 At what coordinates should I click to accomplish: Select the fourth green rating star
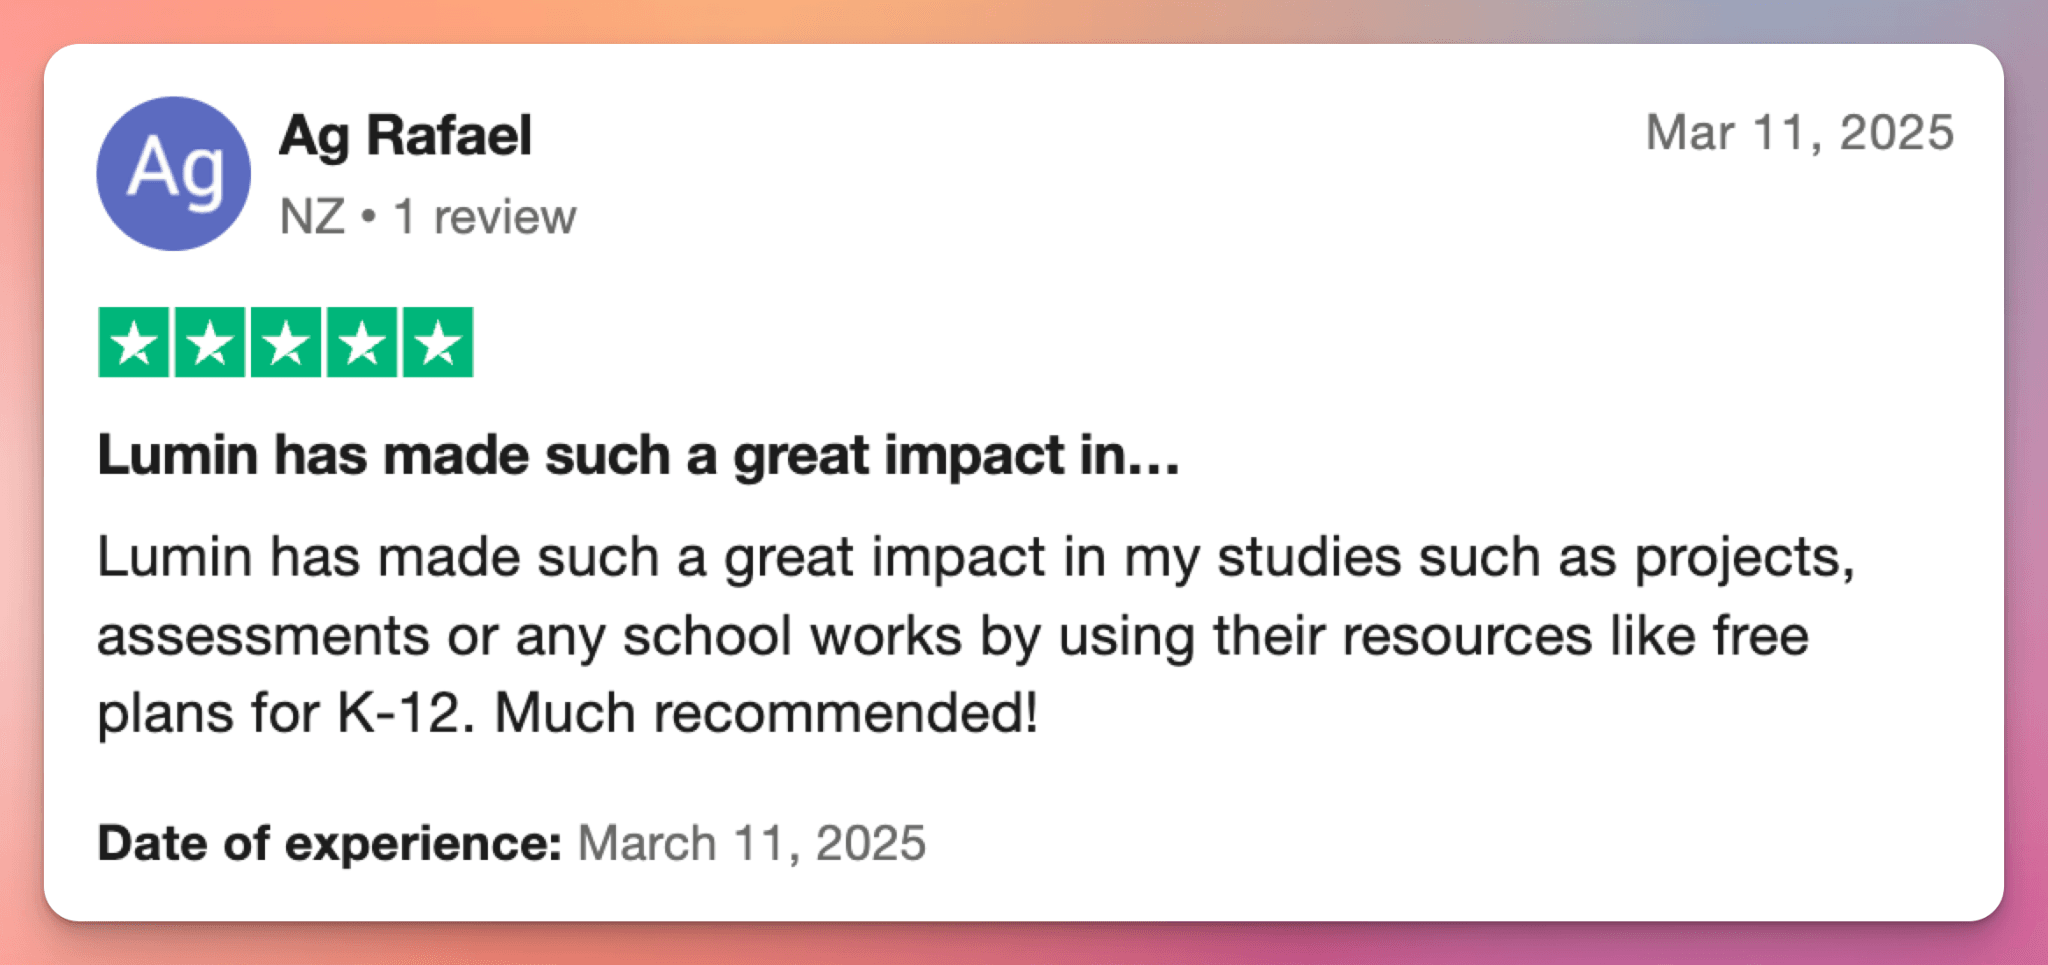tap(362, 342)
